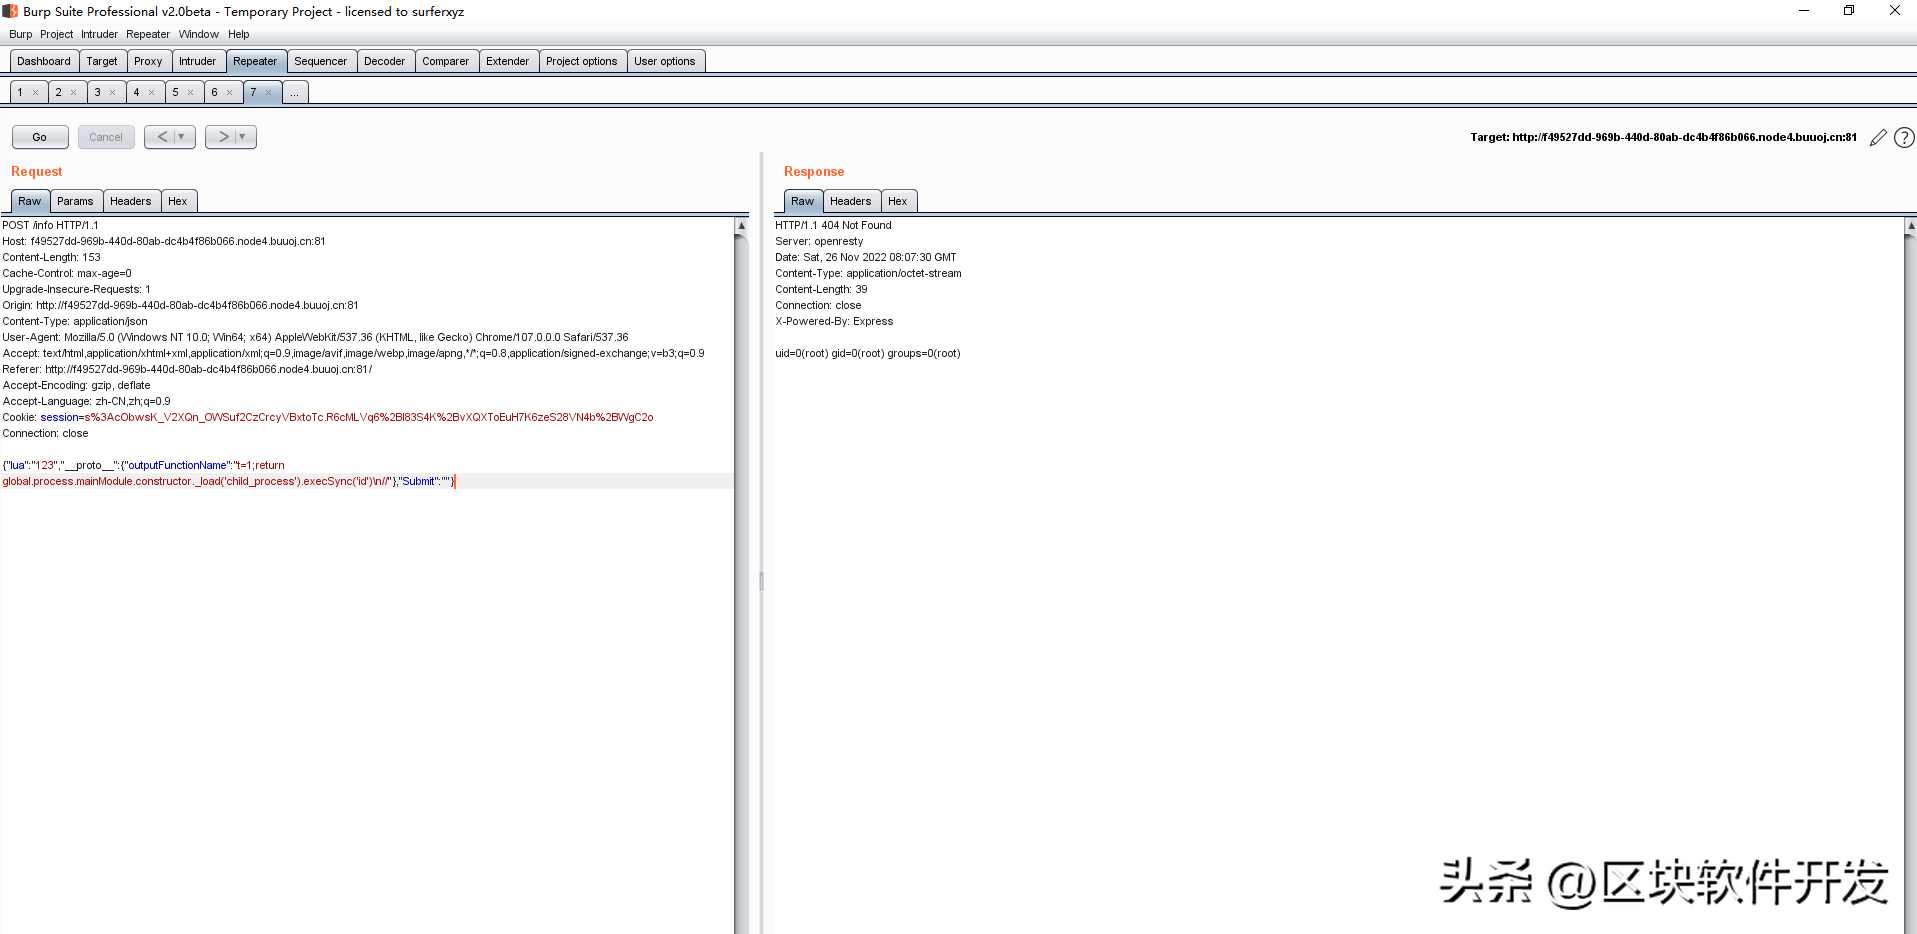Go back to previous request in history

[x=161, y=137]
